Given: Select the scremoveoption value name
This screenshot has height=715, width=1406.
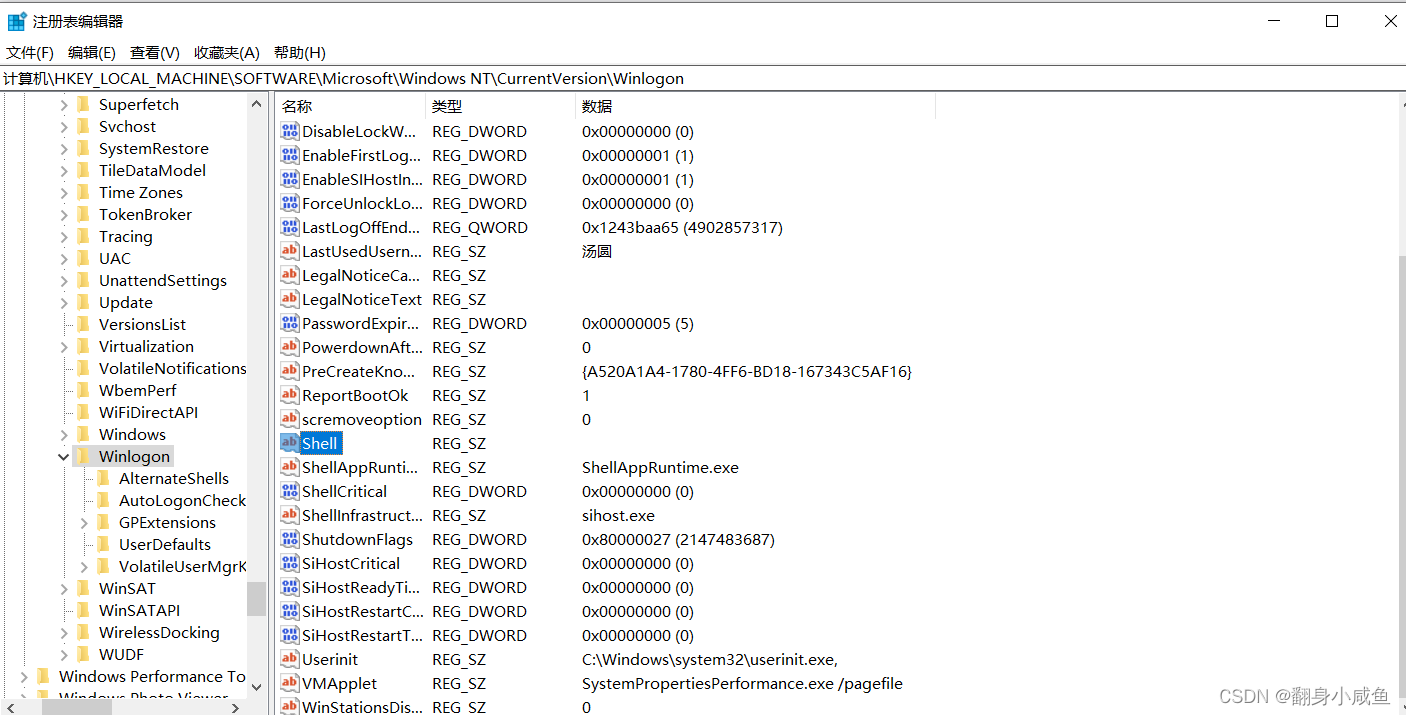Looking at the screenshot, I should point(362,419).
